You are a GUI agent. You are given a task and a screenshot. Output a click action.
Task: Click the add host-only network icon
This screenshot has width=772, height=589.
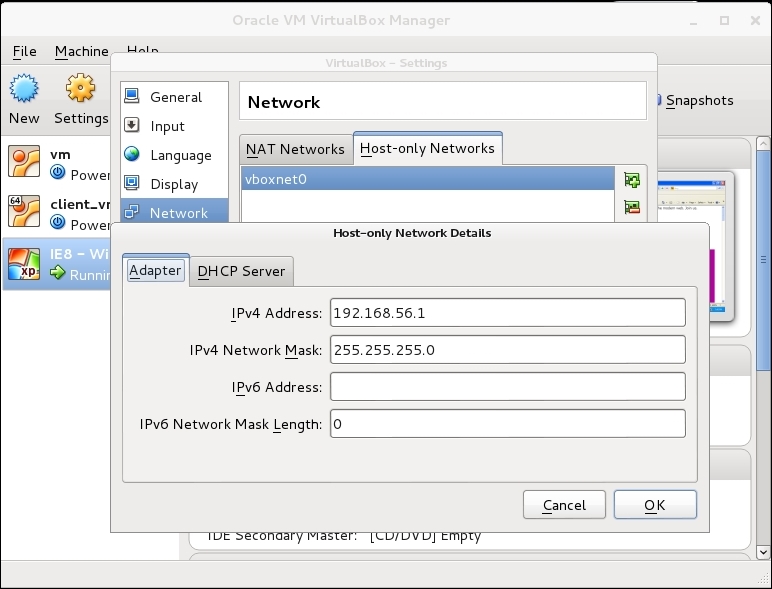[x=632, y=180]
